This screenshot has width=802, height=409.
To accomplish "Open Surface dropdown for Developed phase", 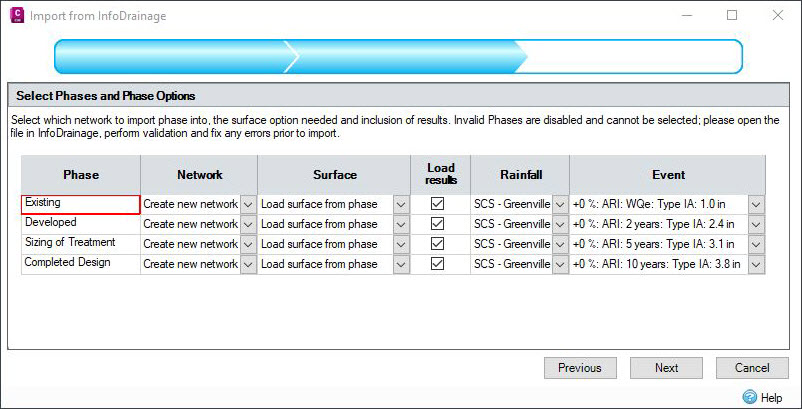I will click(401, 224).
